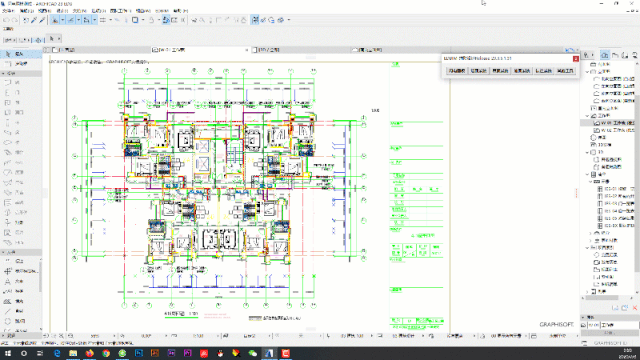Click the rightmost button in the floating plugin dialog
640x360 pixels.
(x=565, y=71)
